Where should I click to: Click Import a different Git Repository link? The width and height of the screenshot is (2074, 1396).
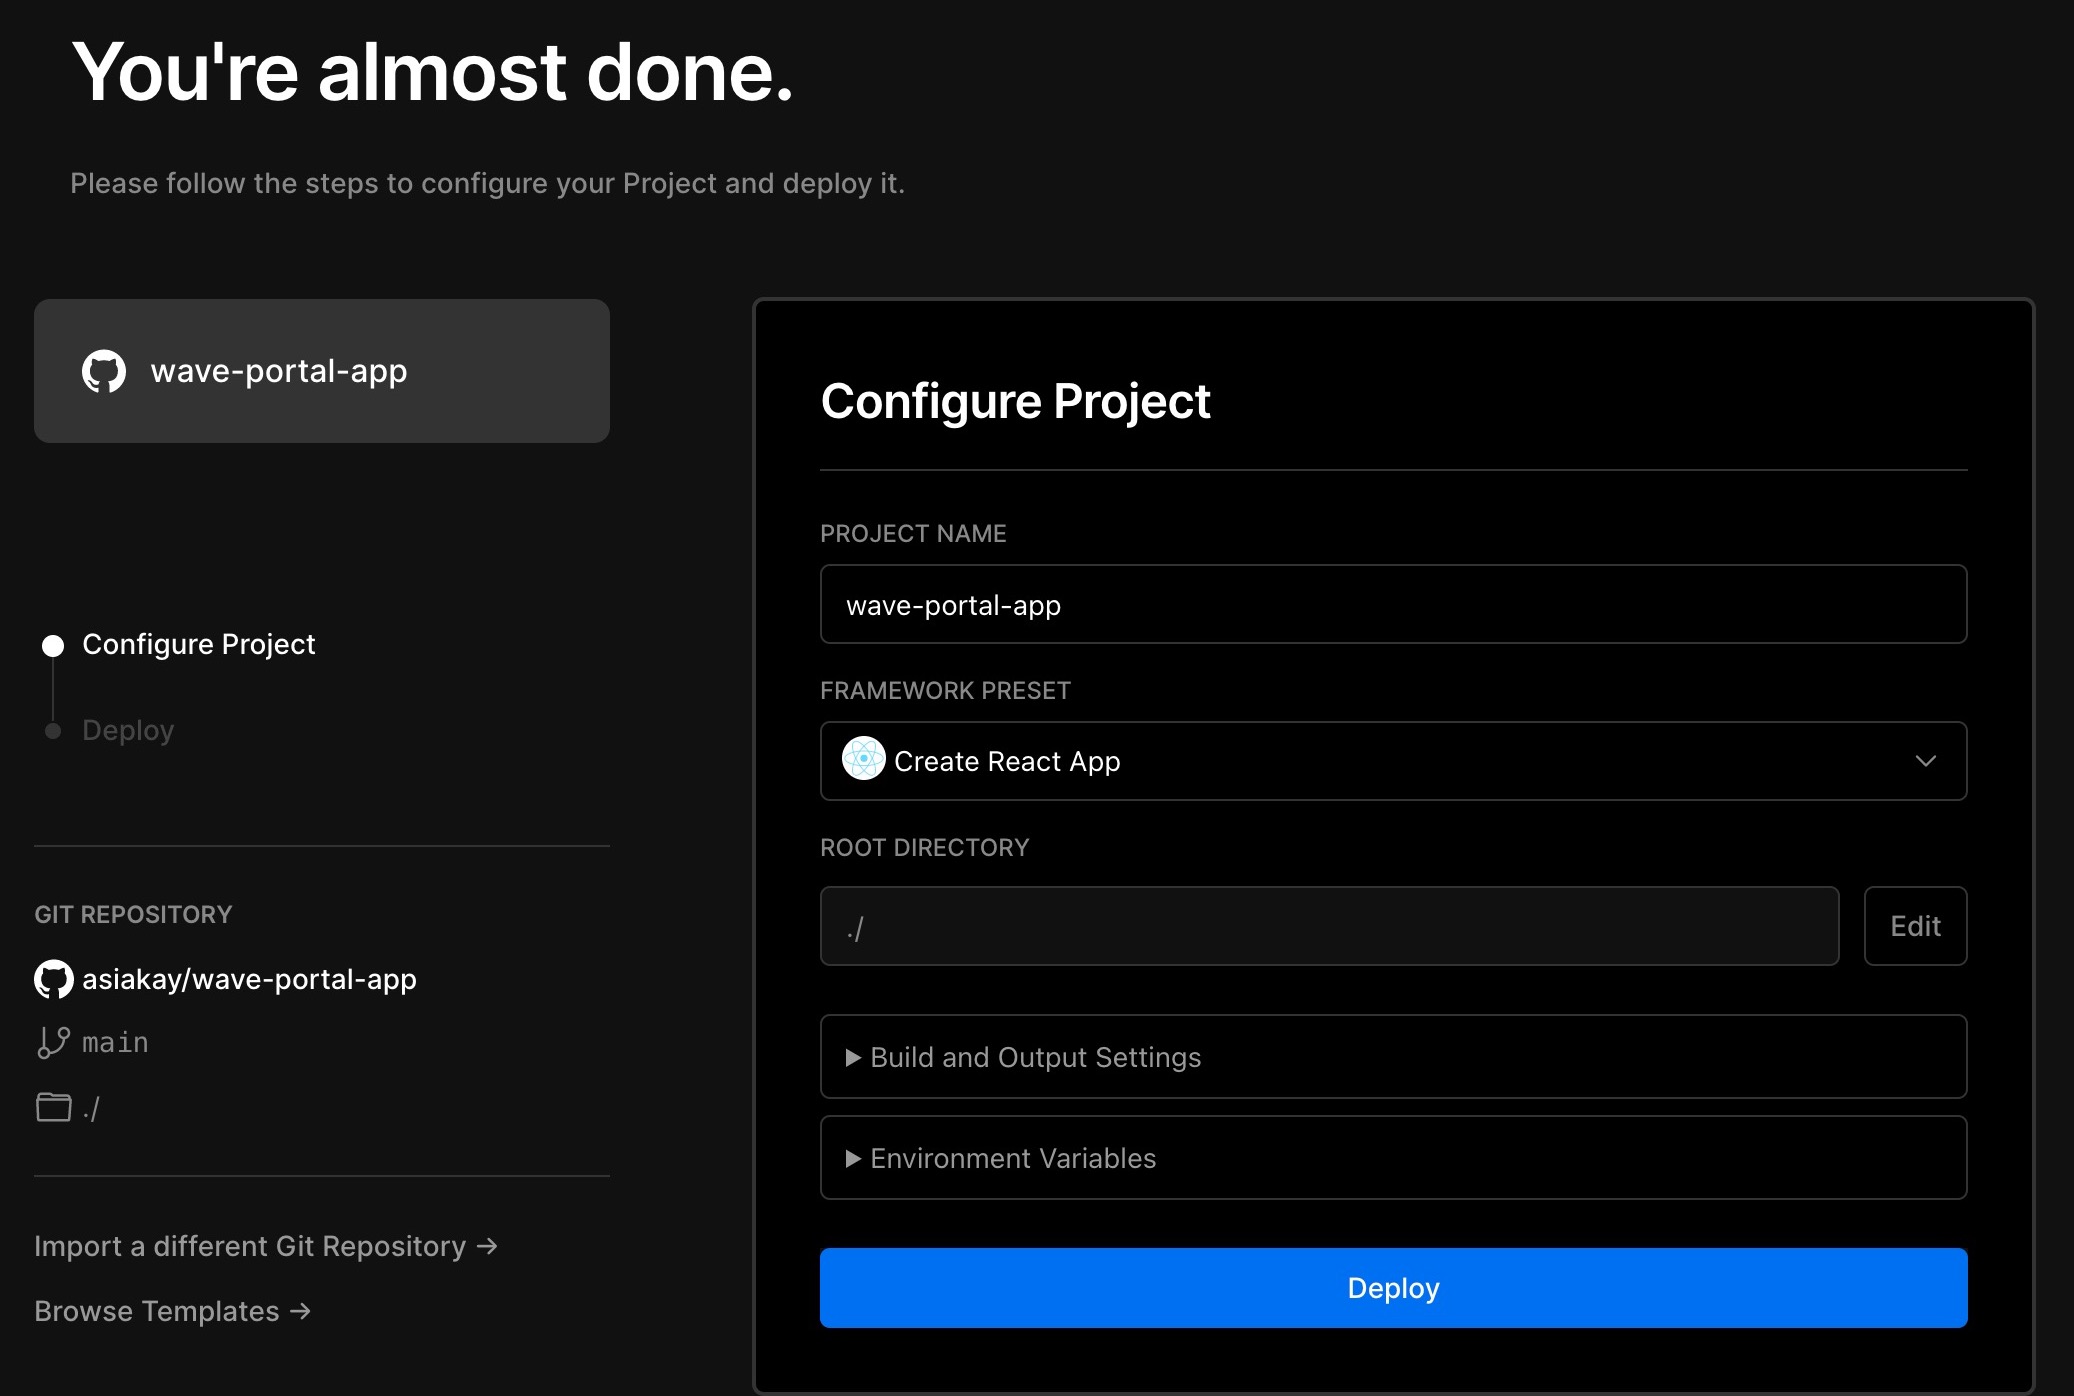click(x=250, y=1246)
